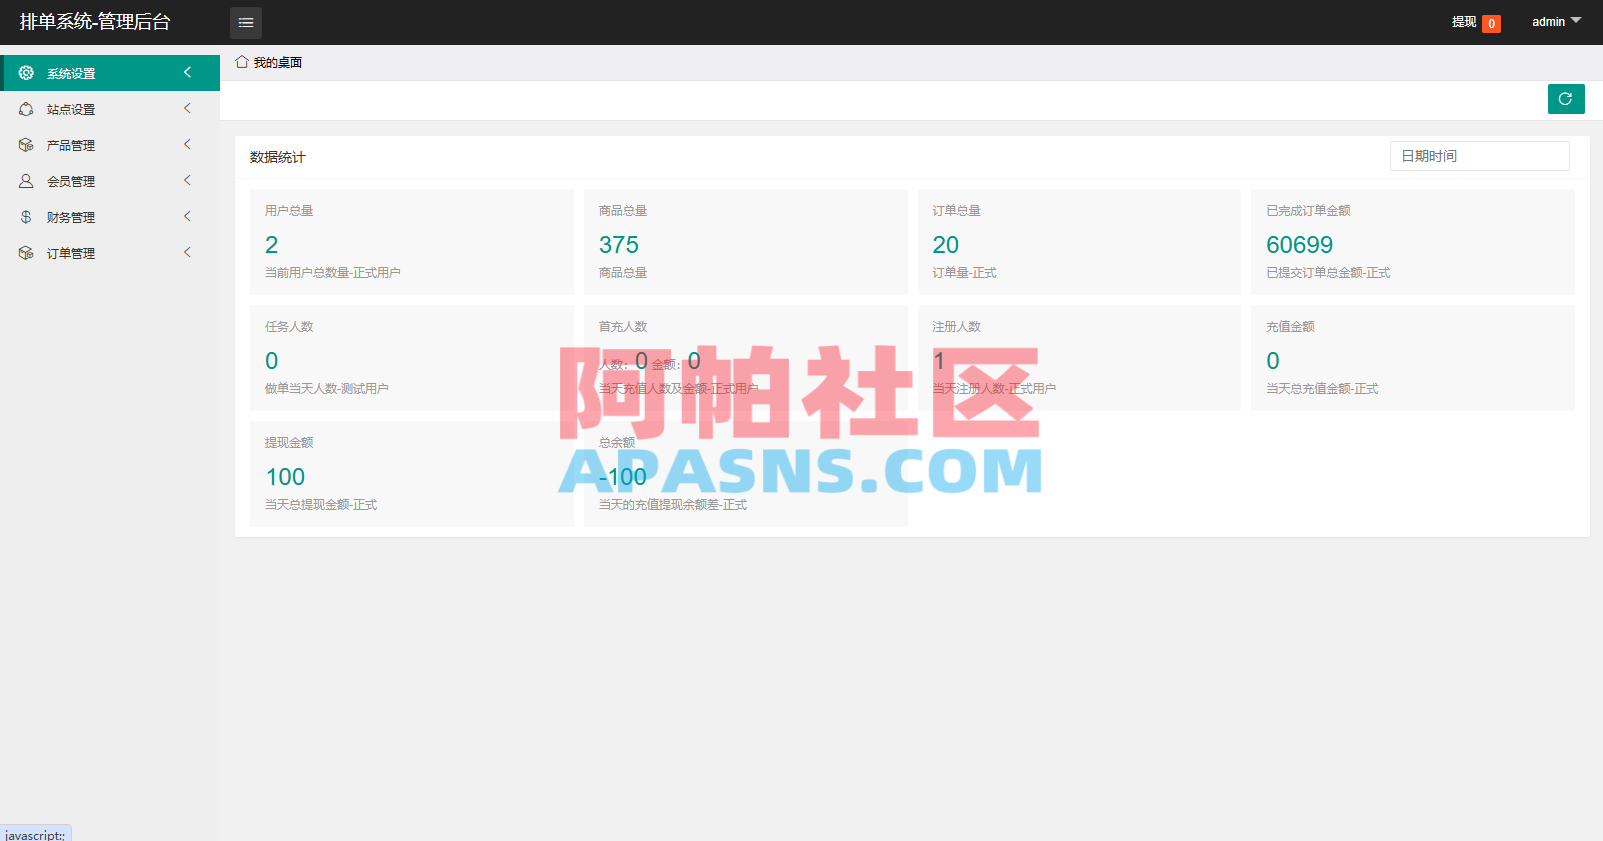Open the admin user dropdown arrow

1576,20
